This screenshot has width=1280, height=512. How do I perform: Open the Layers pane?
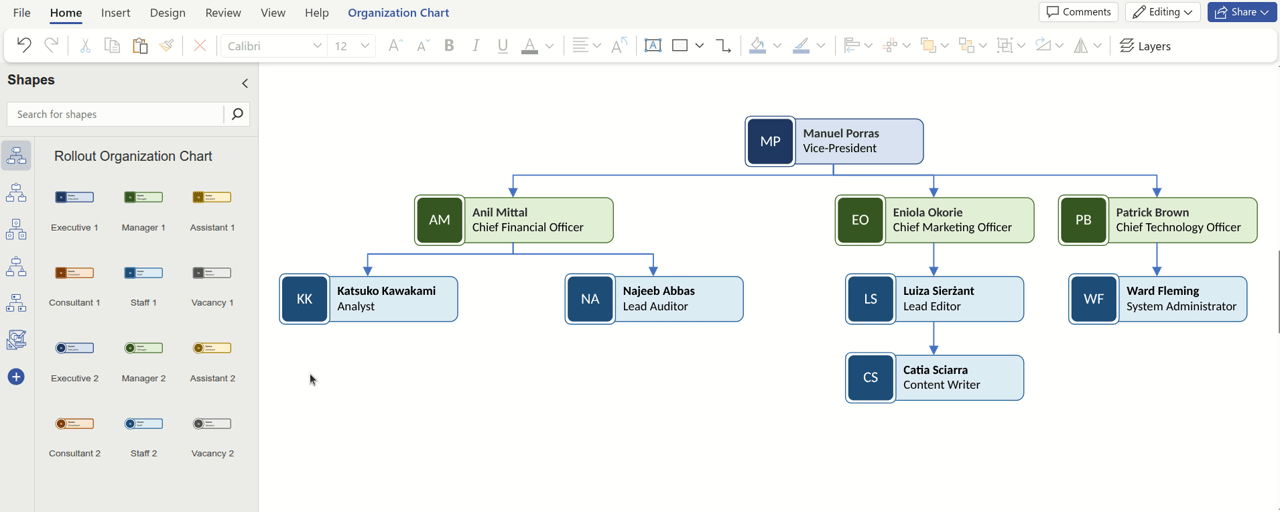point(1145,46)
